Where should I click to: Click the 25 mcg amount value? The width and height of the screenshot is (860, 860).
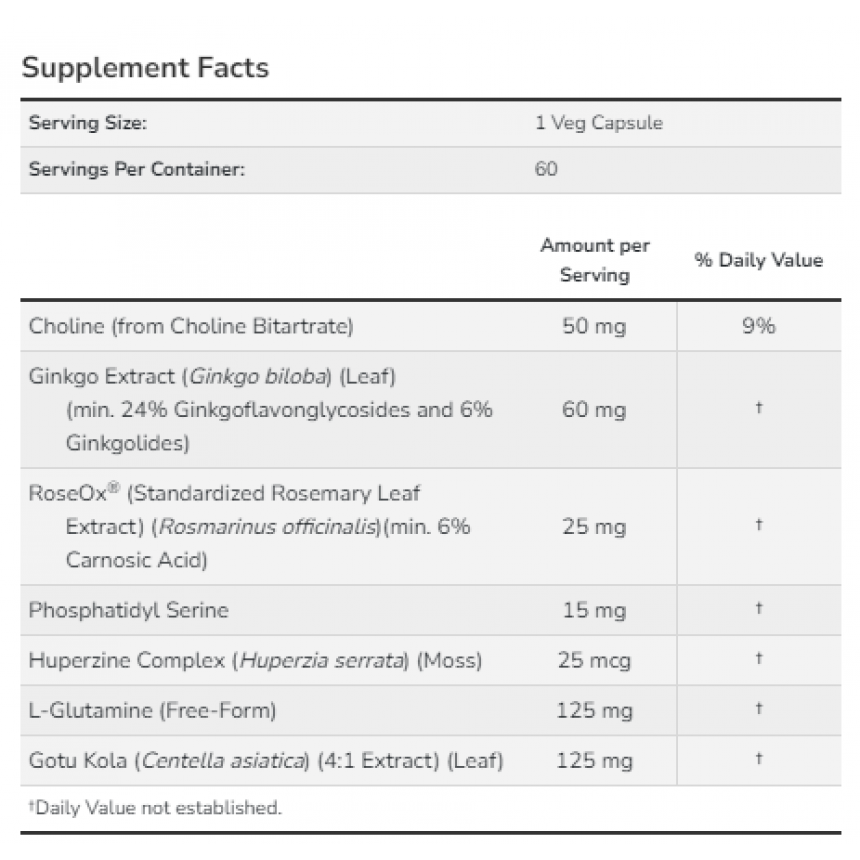pyautogui.click(x=595, y=660)
